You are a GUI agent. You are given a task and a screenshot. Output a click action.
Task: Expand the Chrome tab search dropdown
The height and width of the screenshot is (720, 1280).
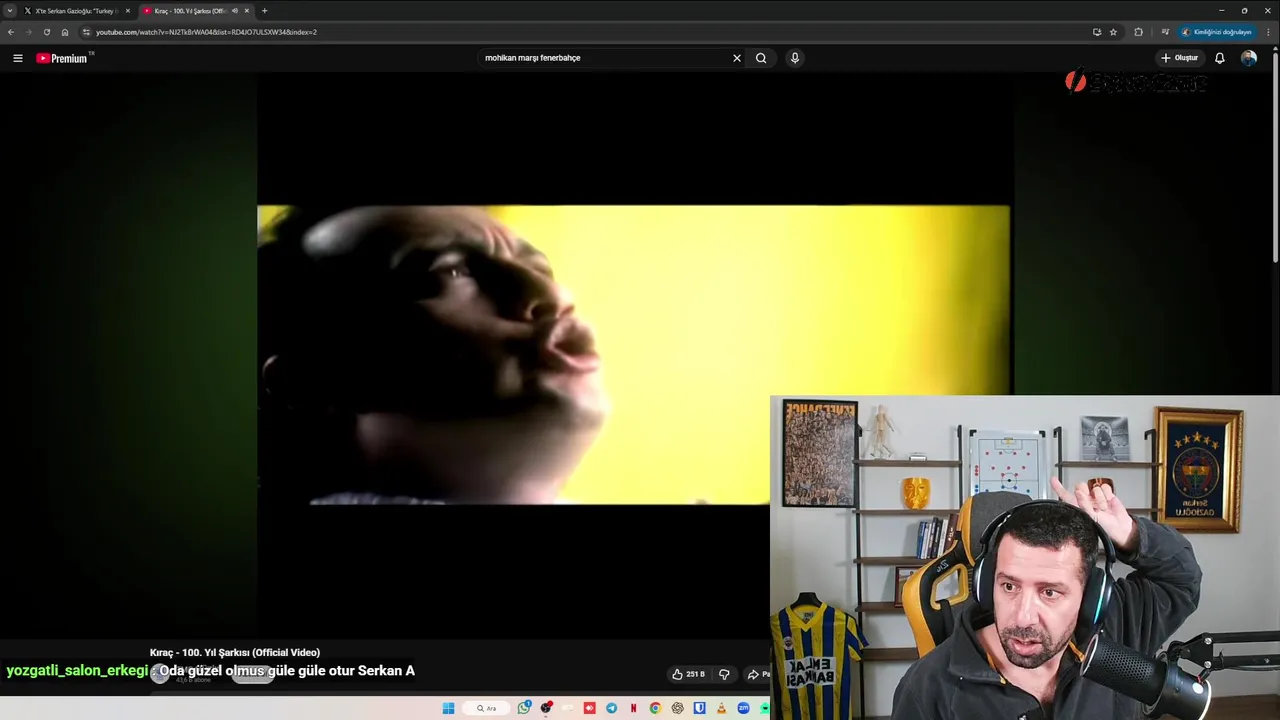[x=10, y=11]
